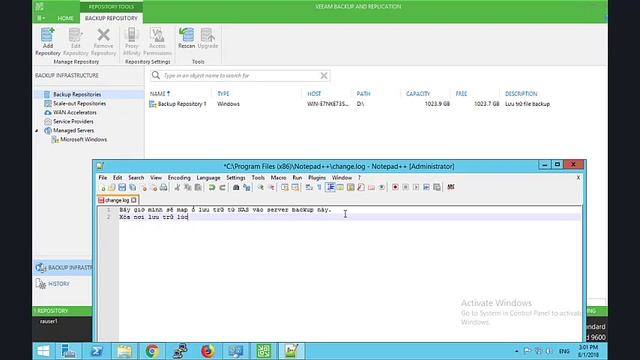This screenshot has width=640, height=360.
Task: Open the Search menu in Notepad++
Action: 136,178
